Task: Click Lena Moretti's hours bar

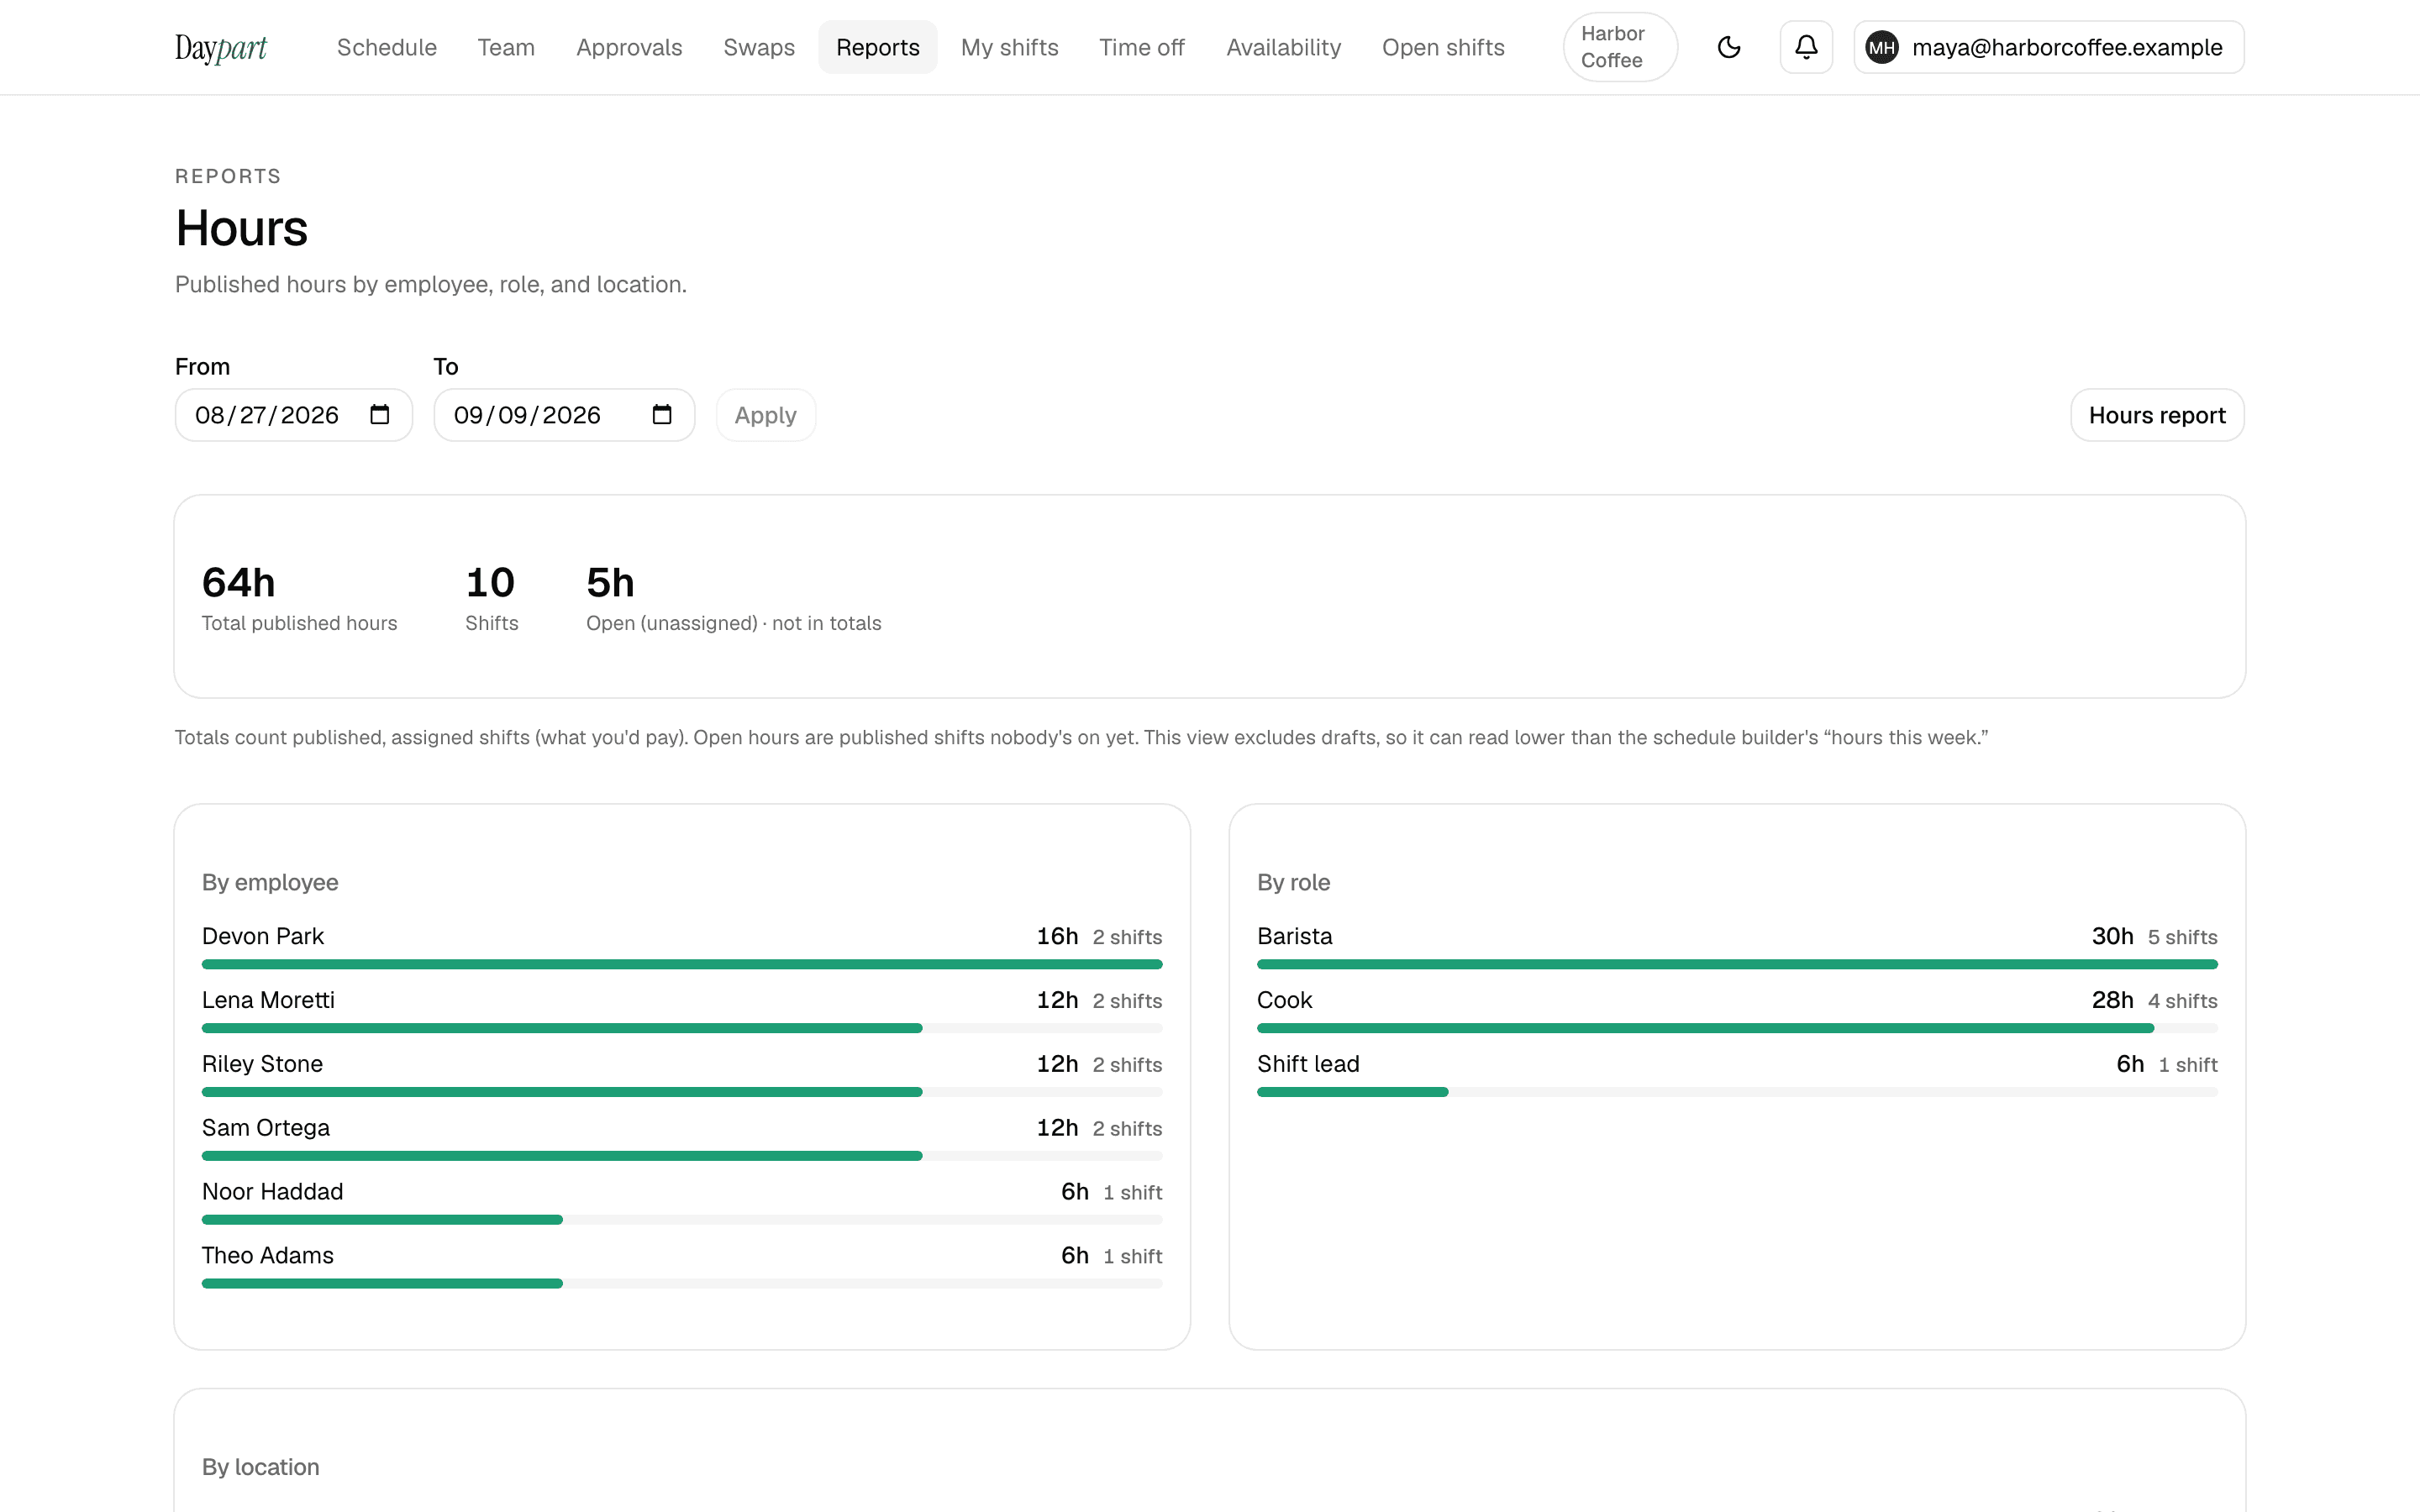Action: coord(682,1028)
